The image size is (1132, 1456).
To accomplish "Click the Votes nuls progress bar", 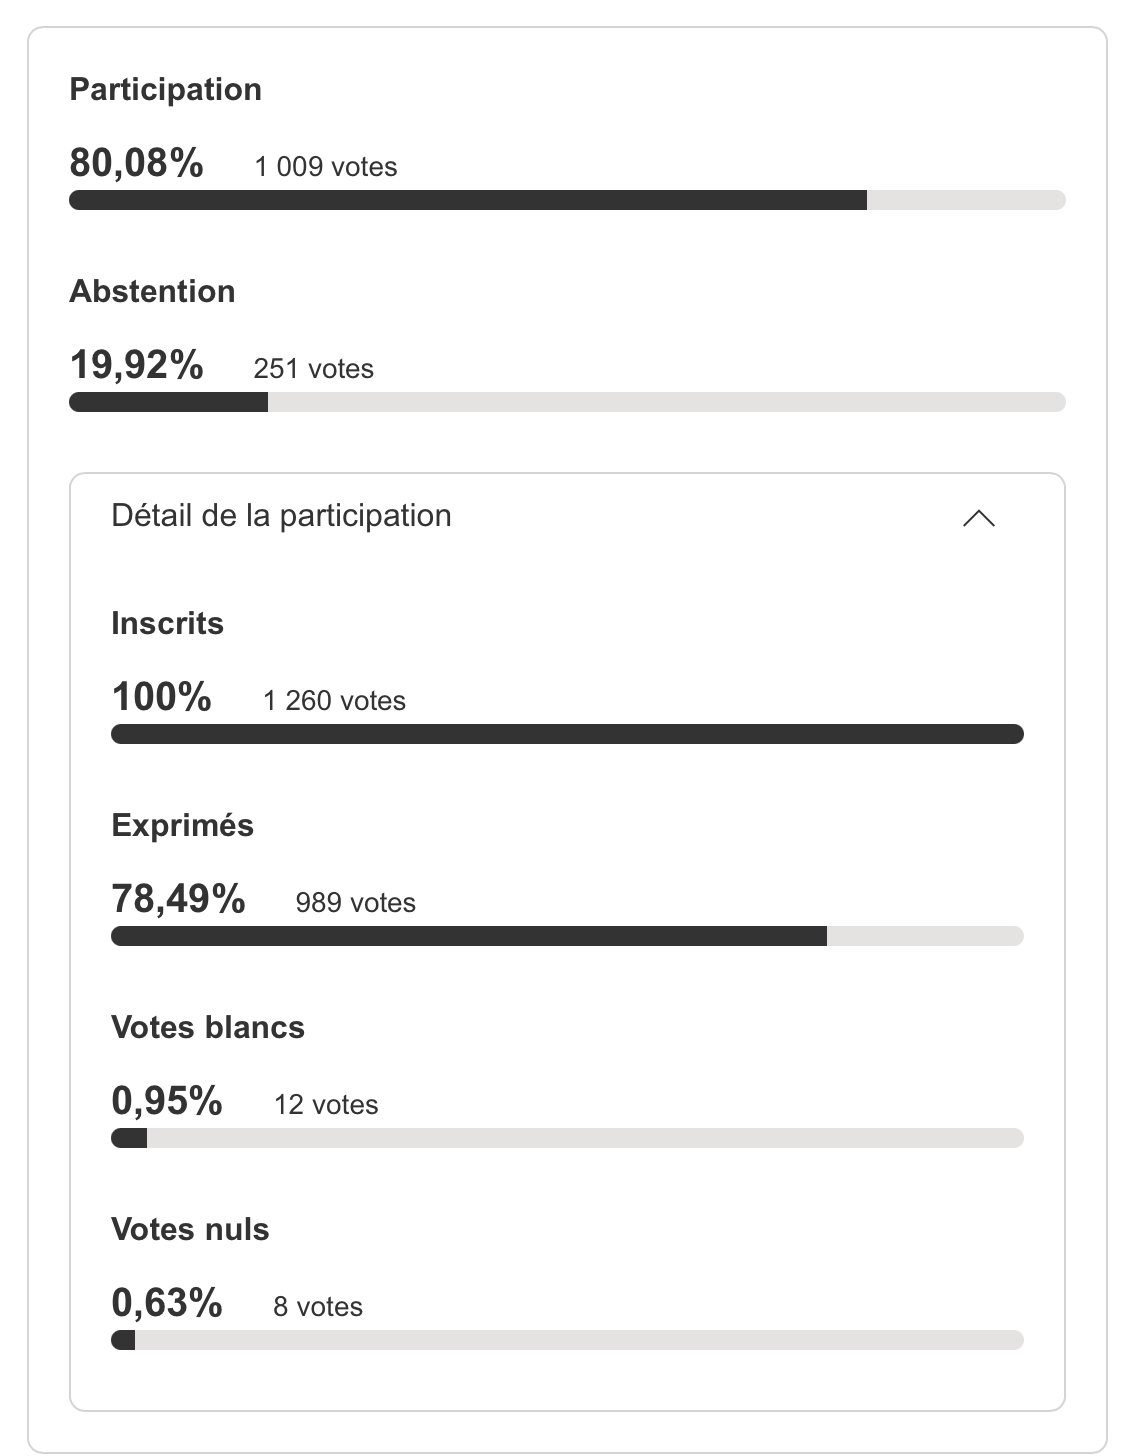I will (567, 1340).
